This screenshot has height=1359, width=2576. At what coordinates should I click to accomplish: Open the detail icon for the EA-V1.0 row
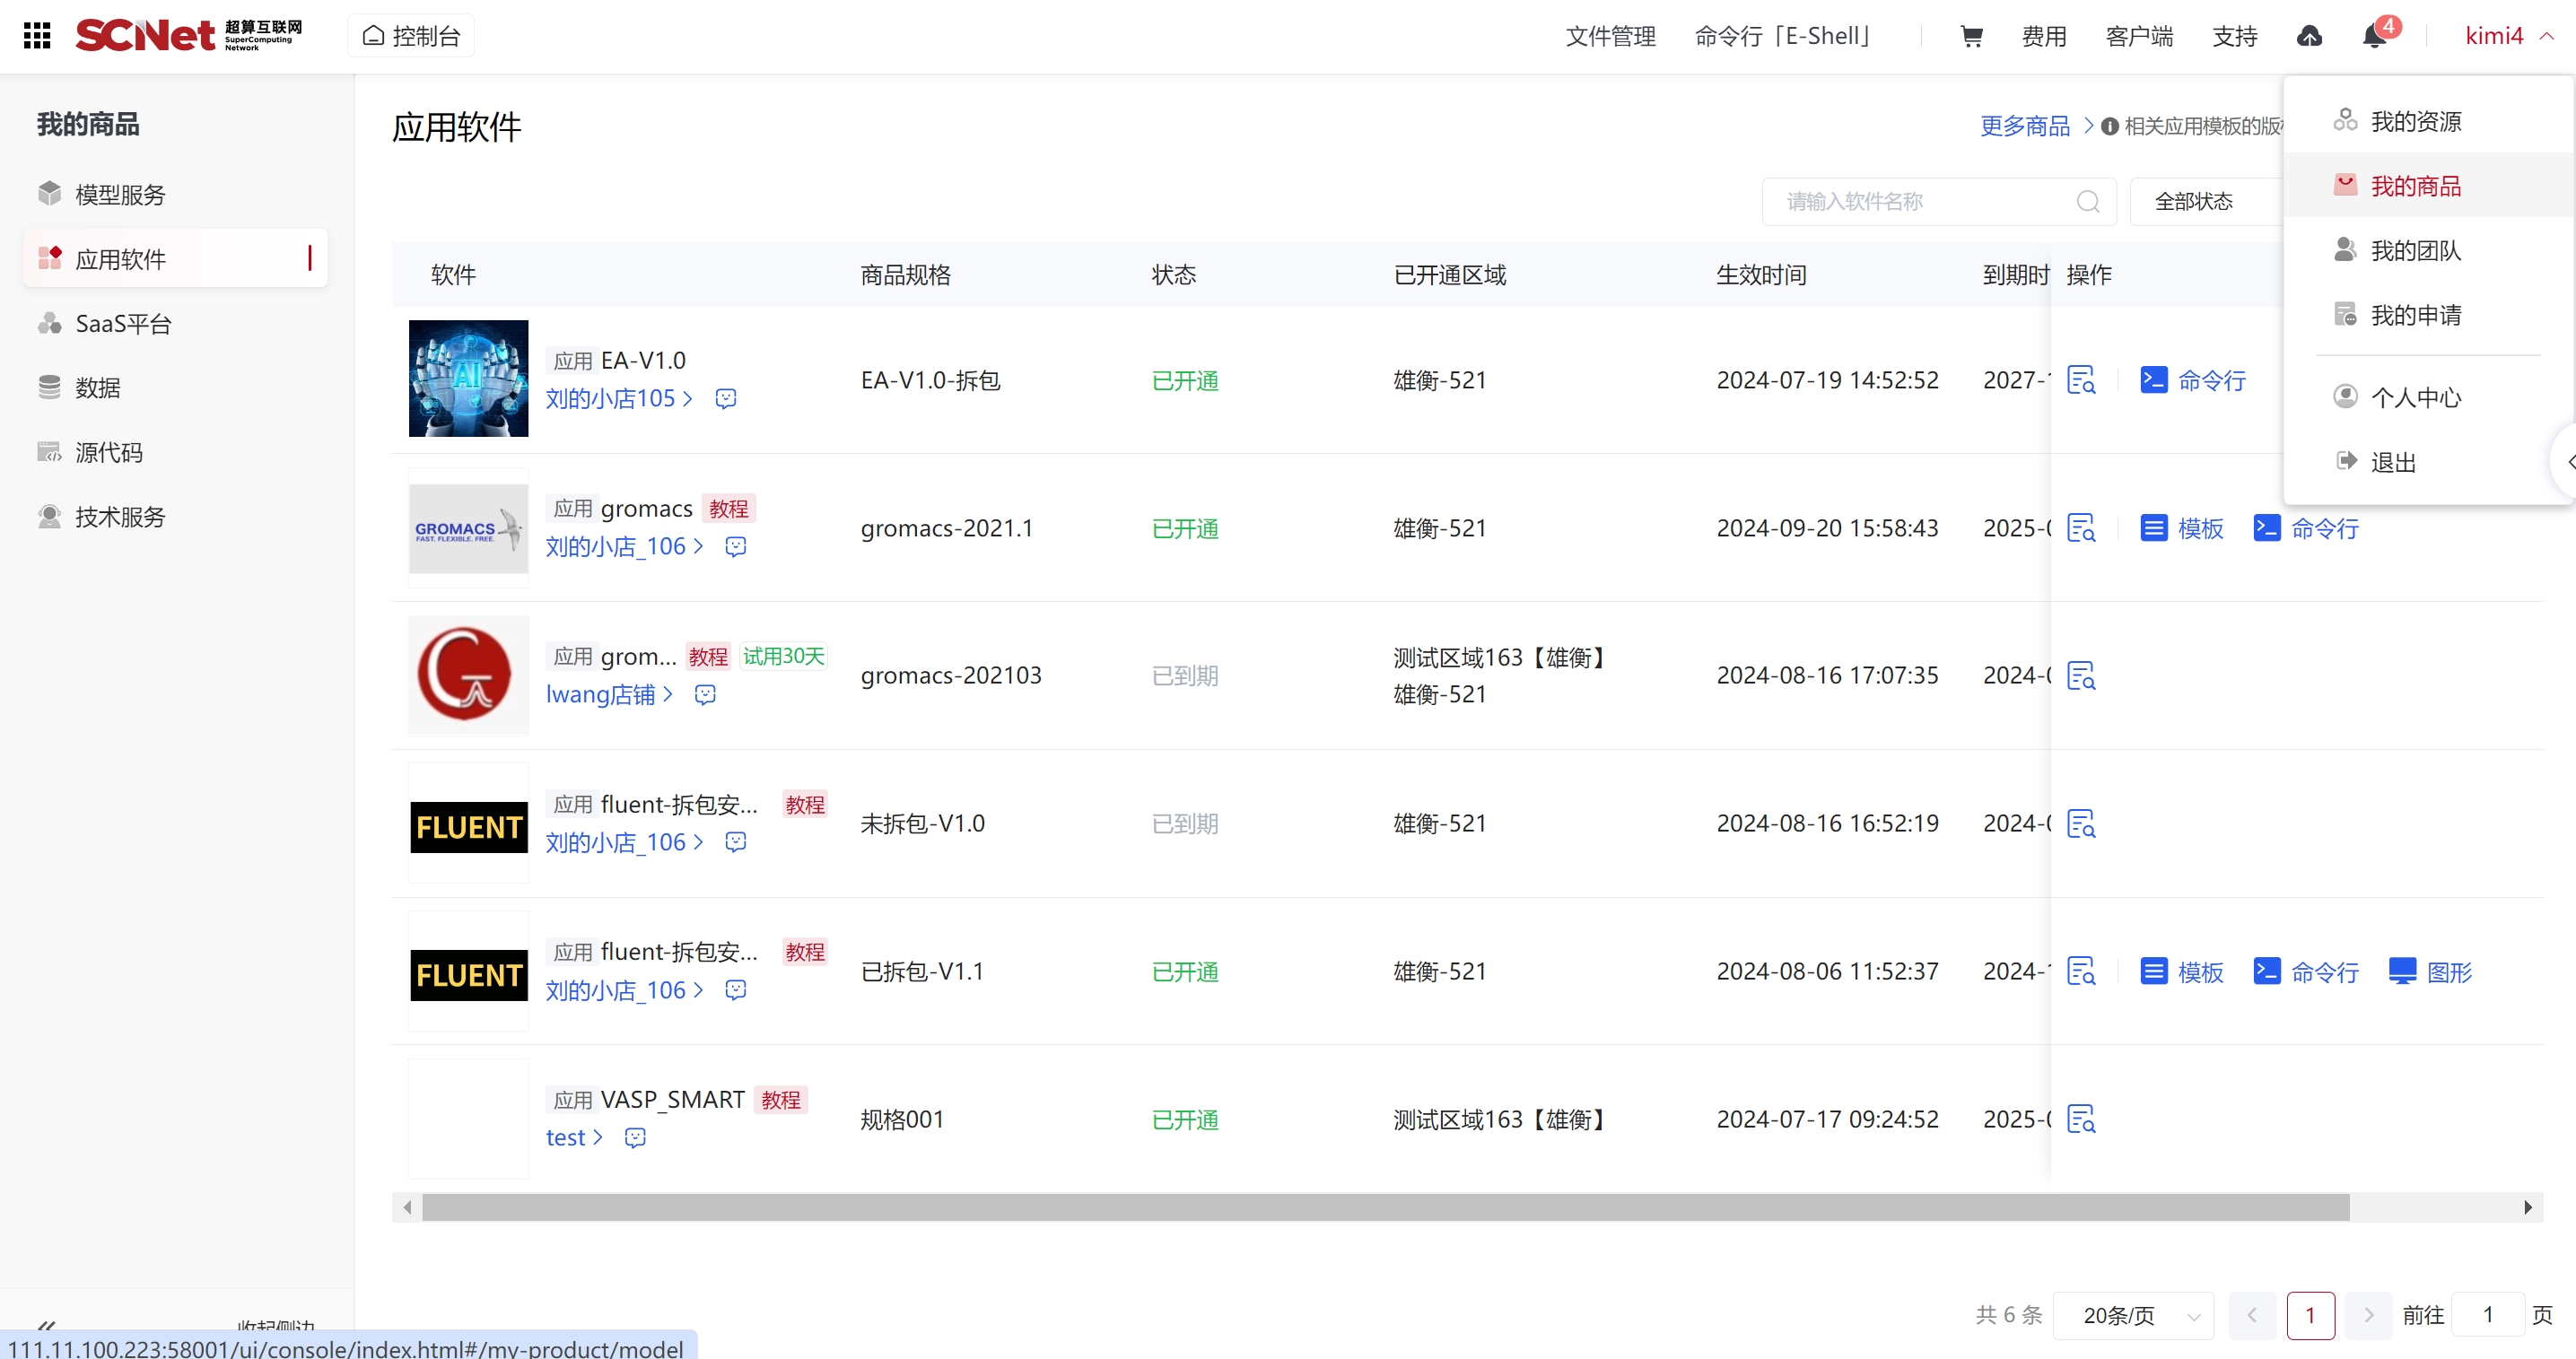tap(2081, 380)
